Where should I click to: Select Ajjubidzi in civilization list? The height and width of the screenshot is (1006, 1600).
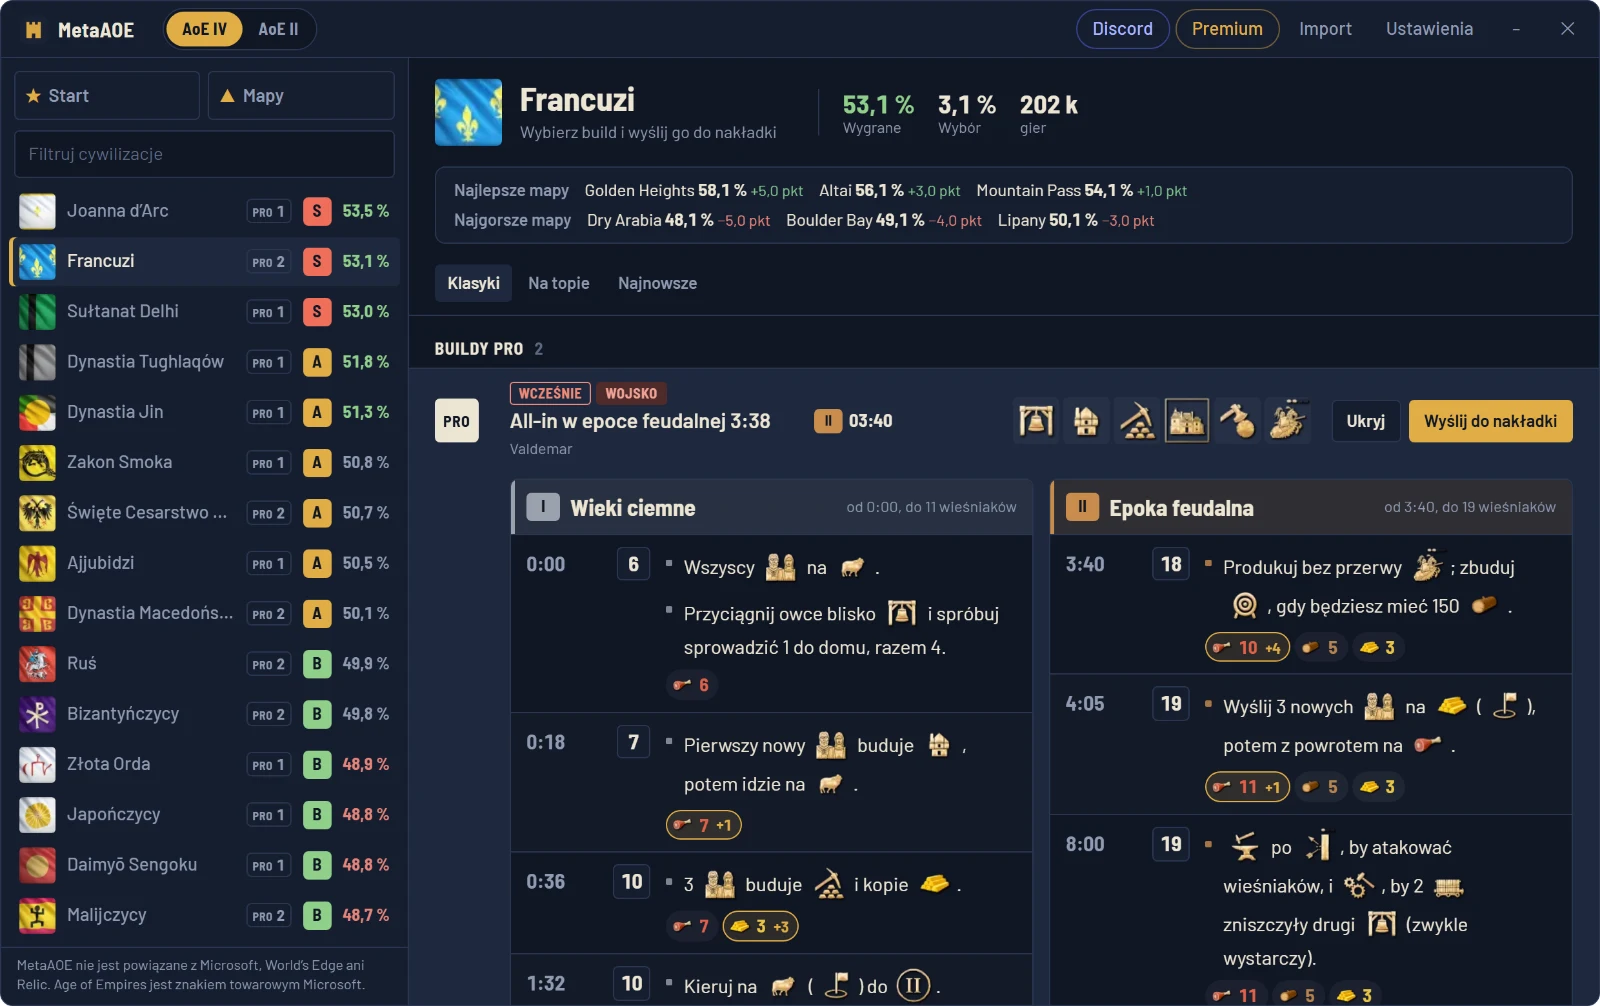pos(204,563)
